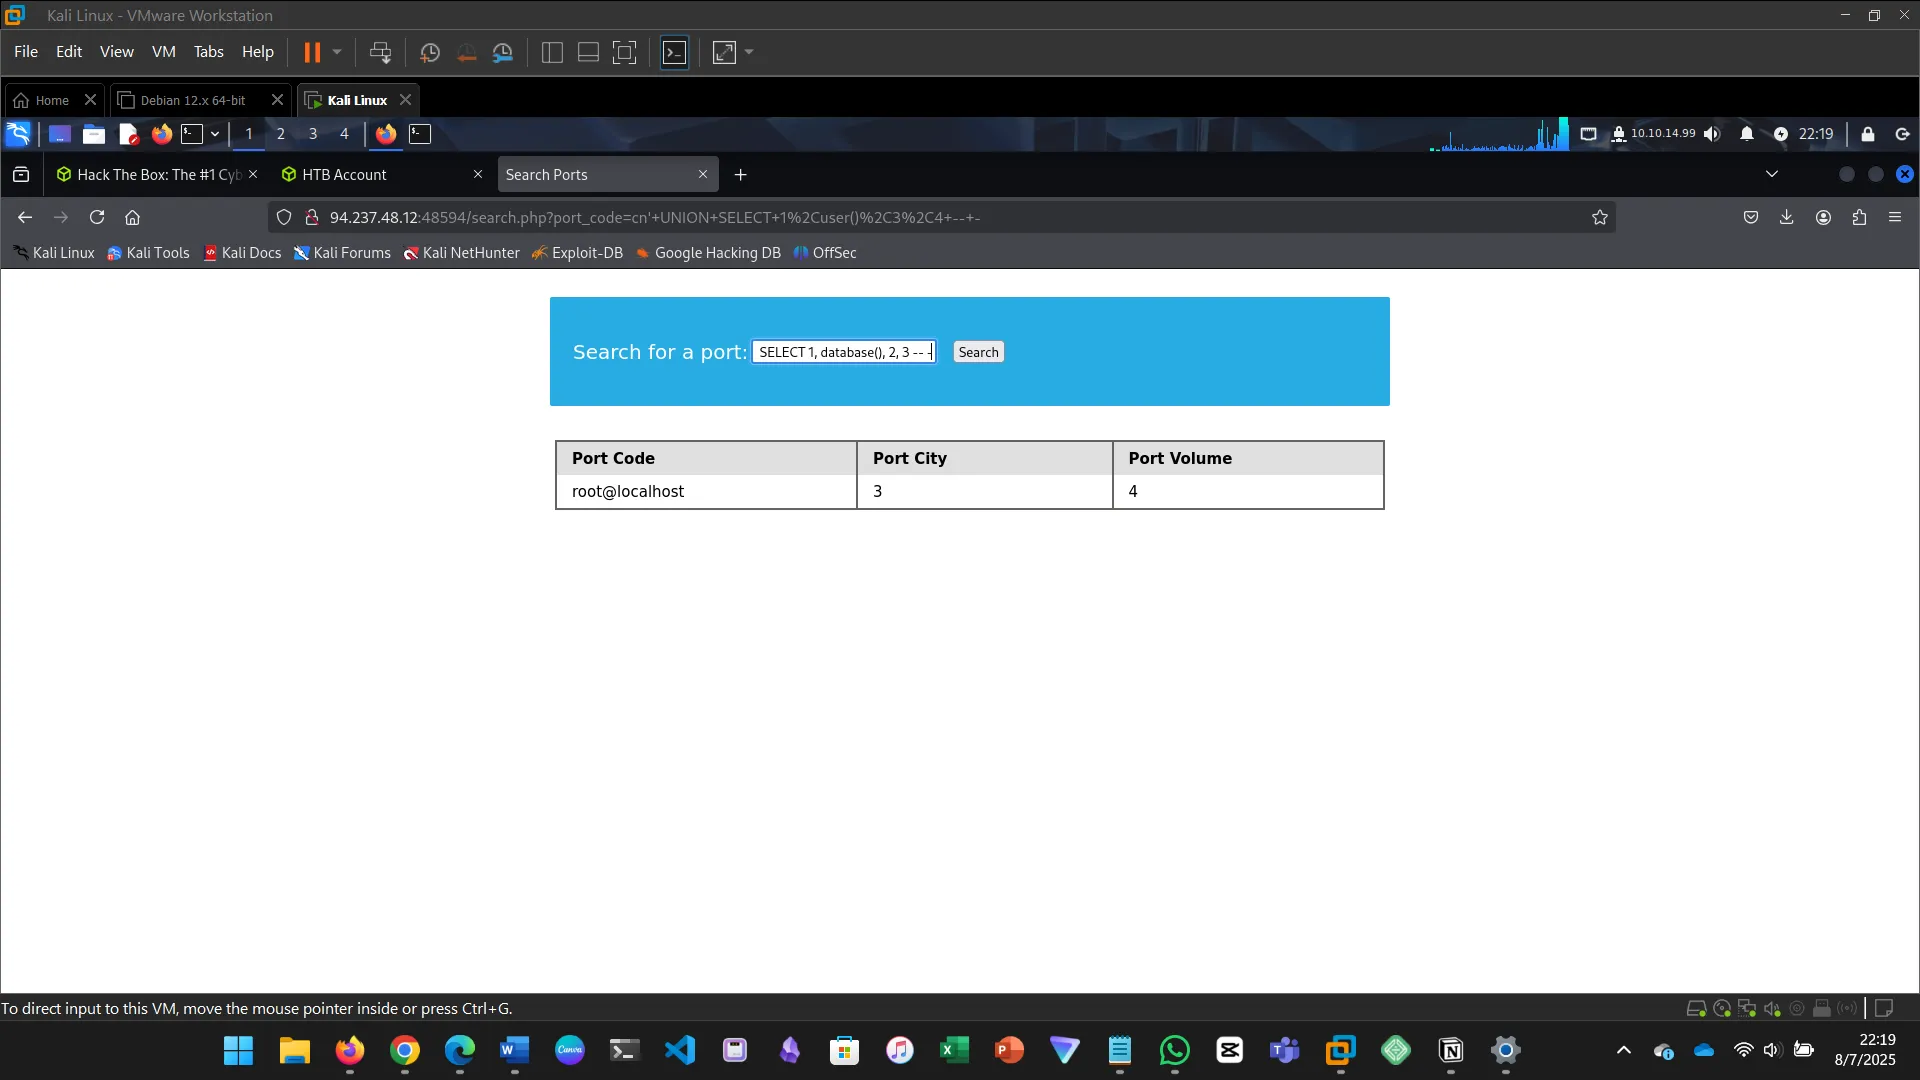Click send Ctrl+Alt+Del toolbar icon
Screen dimensions: 1920x1080
[x=380, y=53]
